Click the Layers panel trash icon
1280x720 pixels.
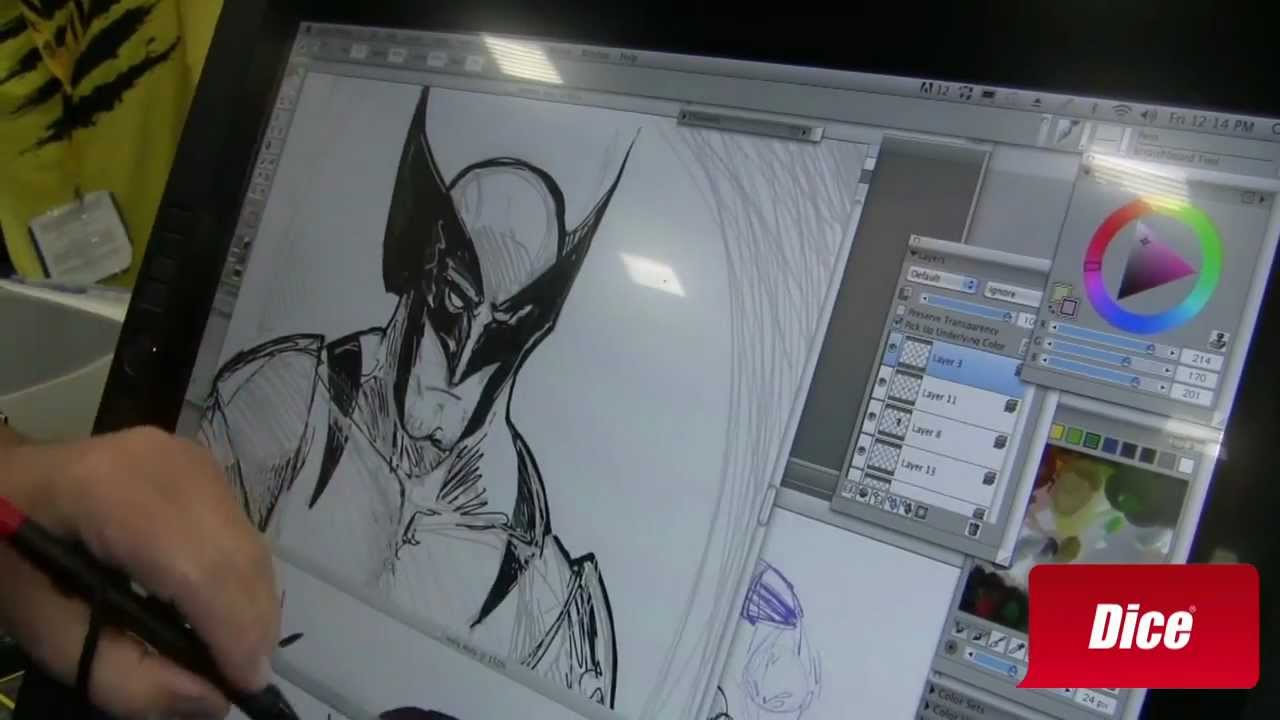(x=973, y=530)
